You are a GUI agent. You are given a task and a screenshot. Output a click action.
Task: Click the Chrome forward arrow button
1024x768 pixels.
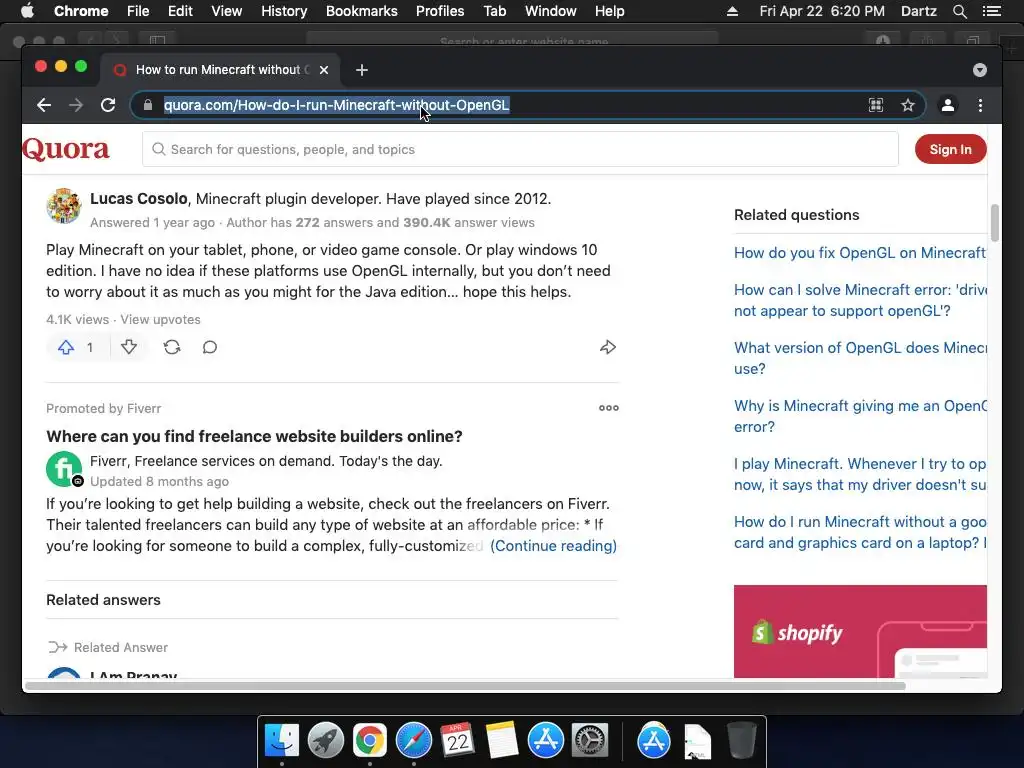point(76,105)
